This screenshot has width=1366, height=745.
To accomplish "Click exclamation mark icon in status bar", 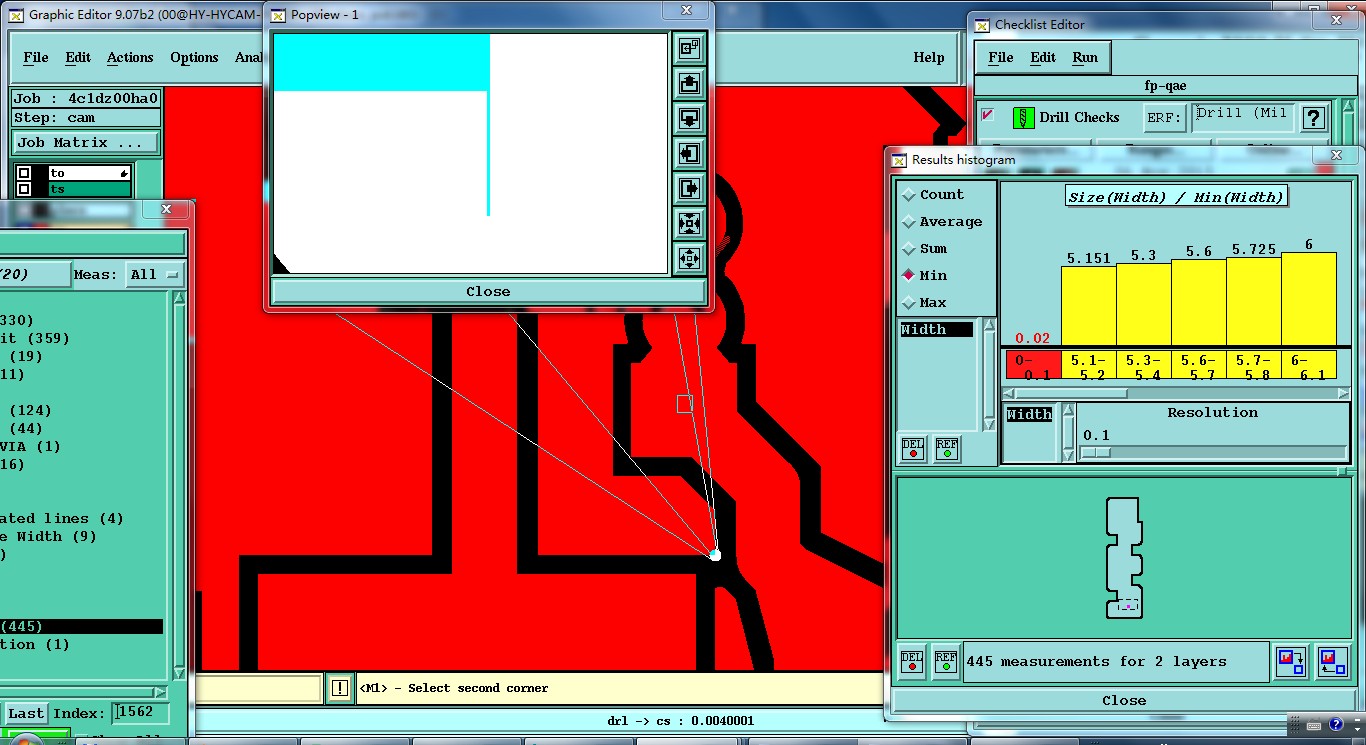I will point(340,688).
